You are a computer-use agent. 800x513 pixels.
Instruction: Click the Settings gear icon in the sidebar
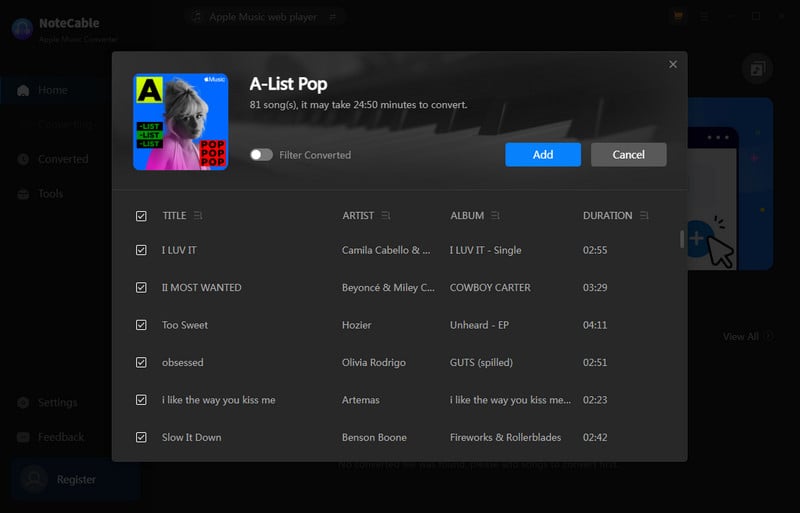coord(23,403)
